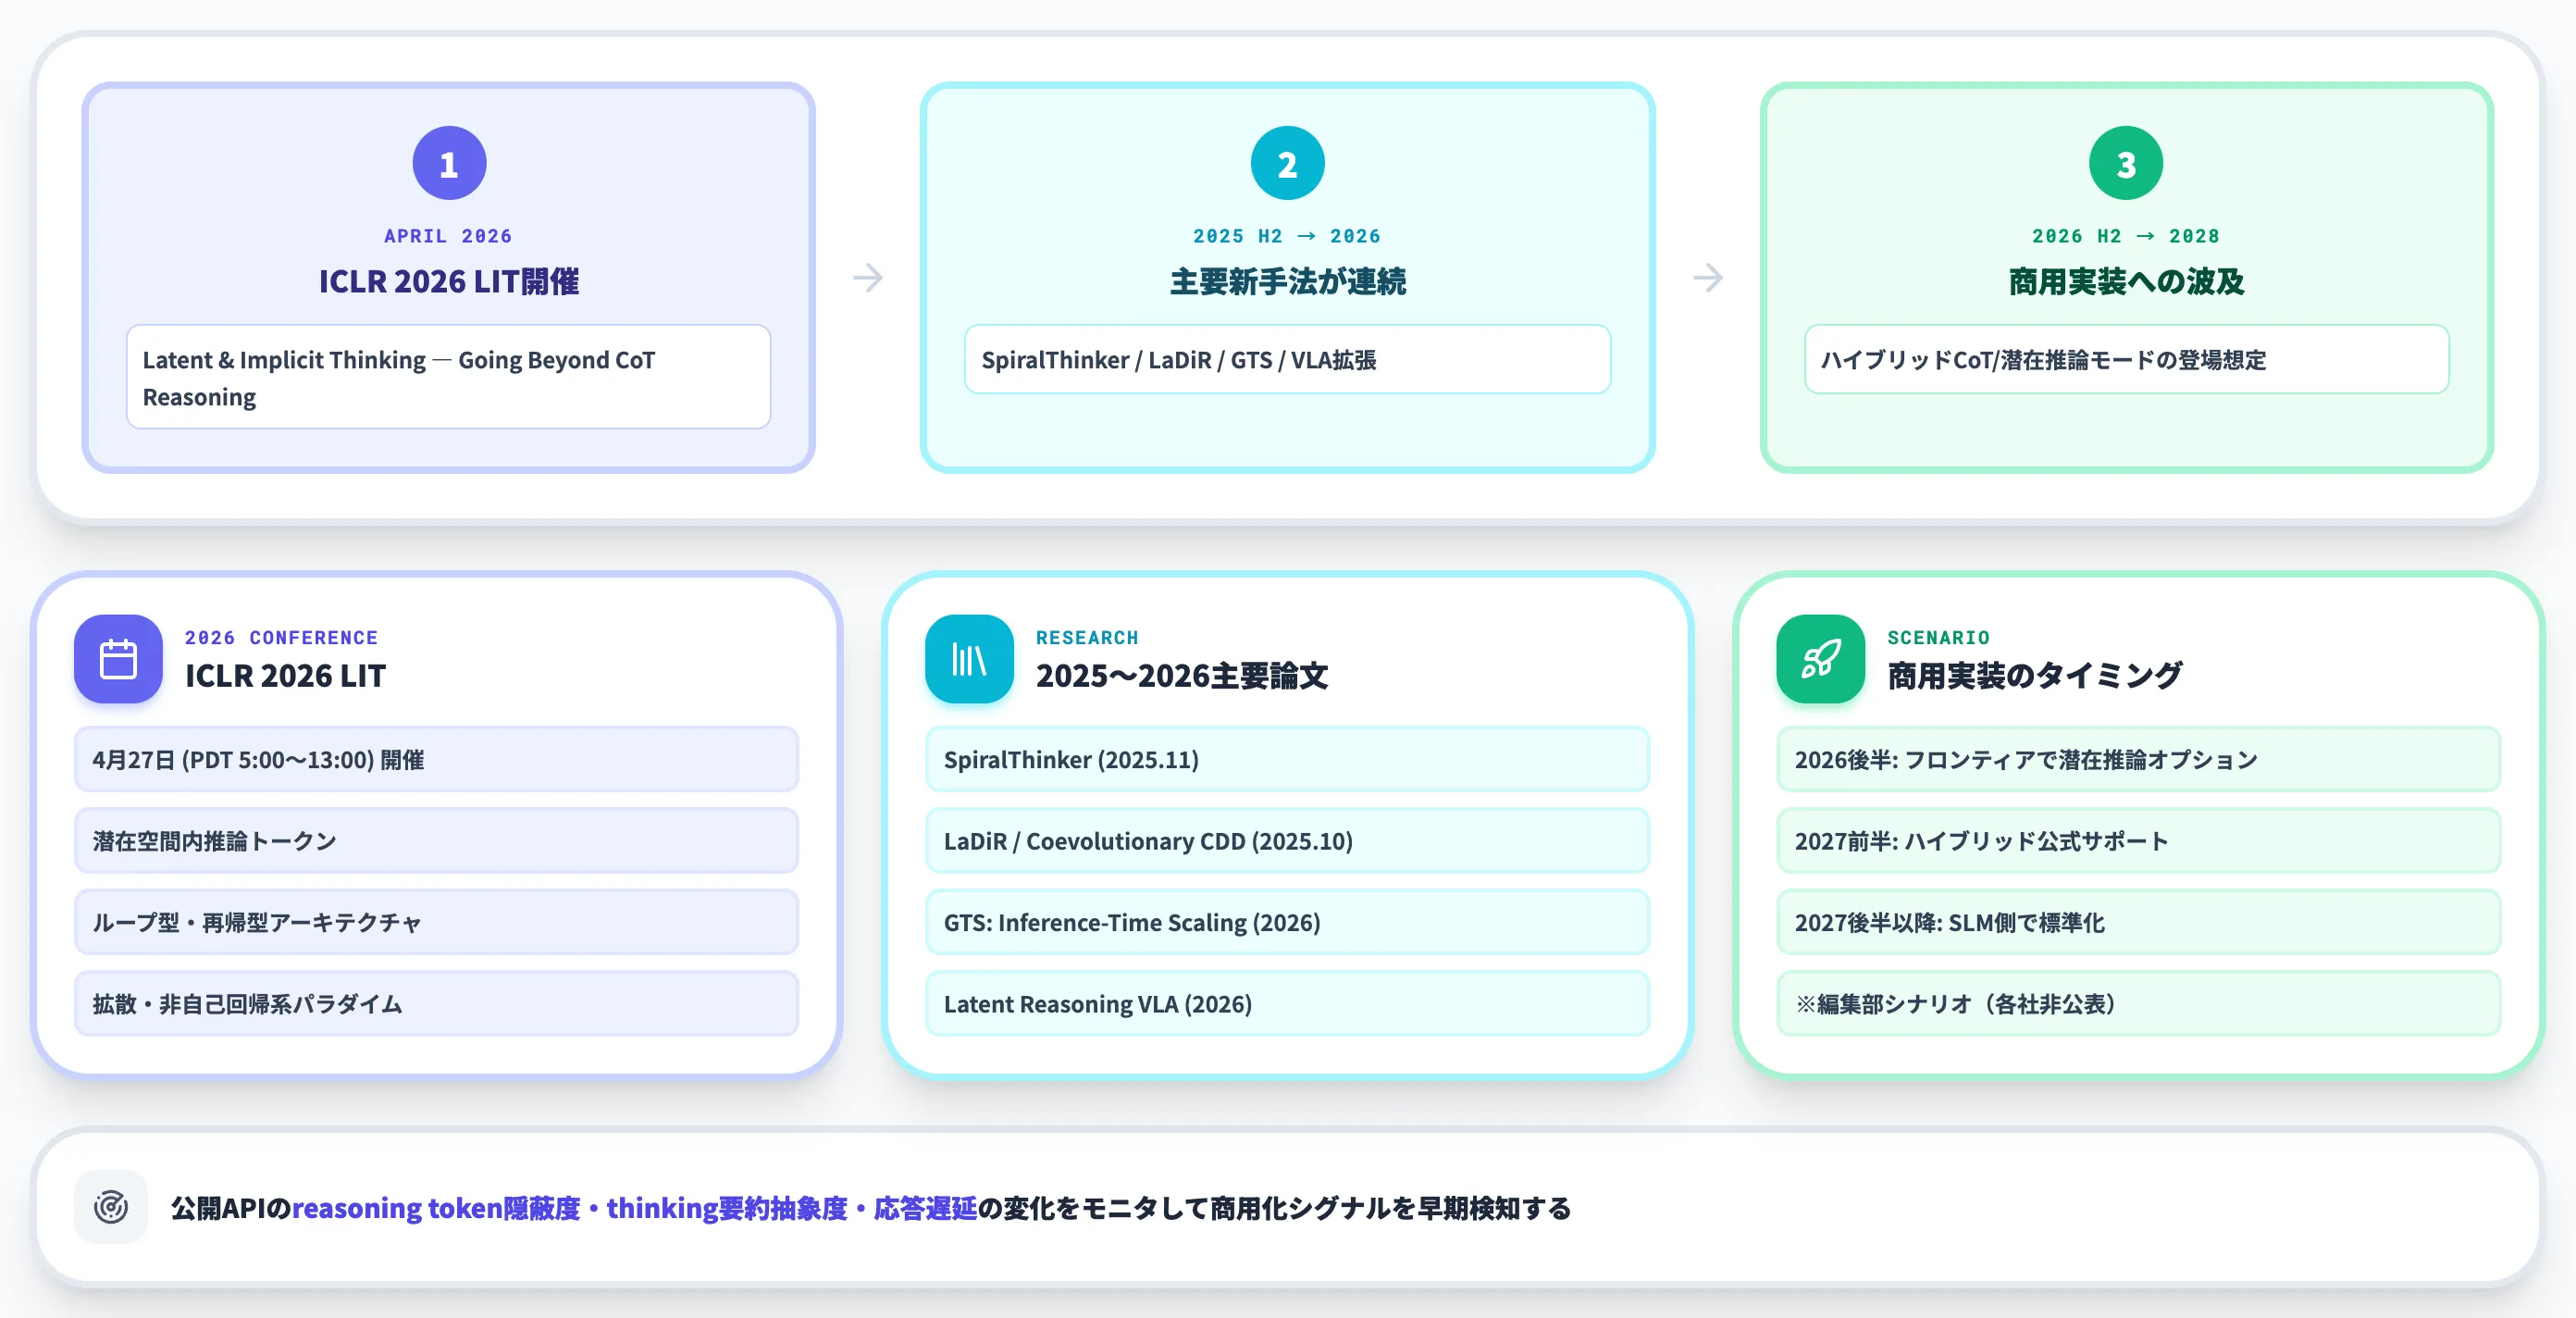Click the step 1 numbered circle
The width and height of the screenshot is (2576, 1318).
click(449, 163)
